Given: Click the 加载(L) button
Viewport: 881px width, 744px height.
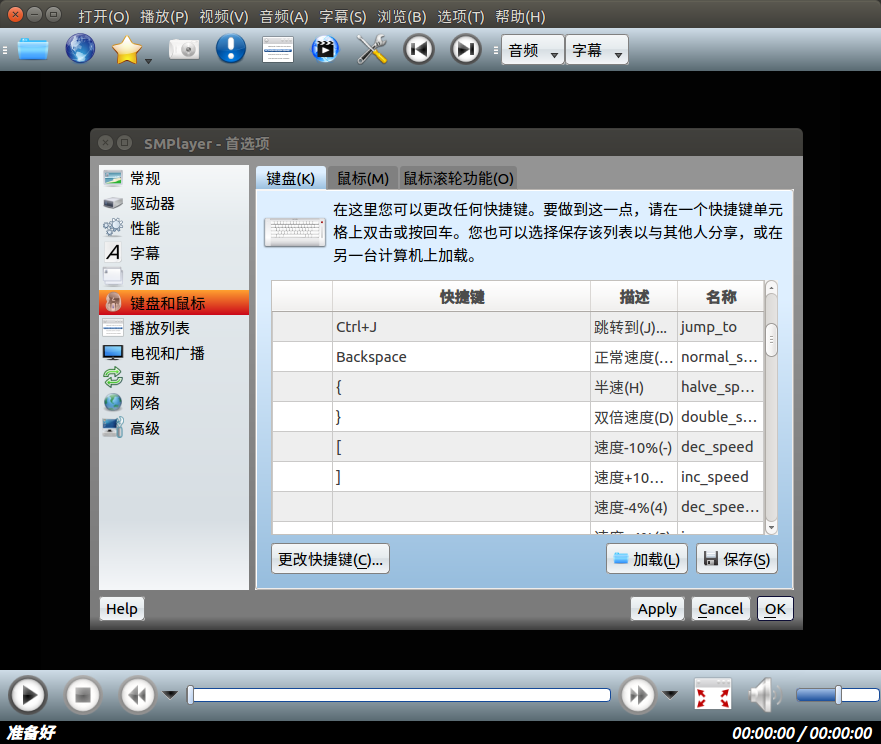Looking at the screenshot, I should tap(647, 559).
